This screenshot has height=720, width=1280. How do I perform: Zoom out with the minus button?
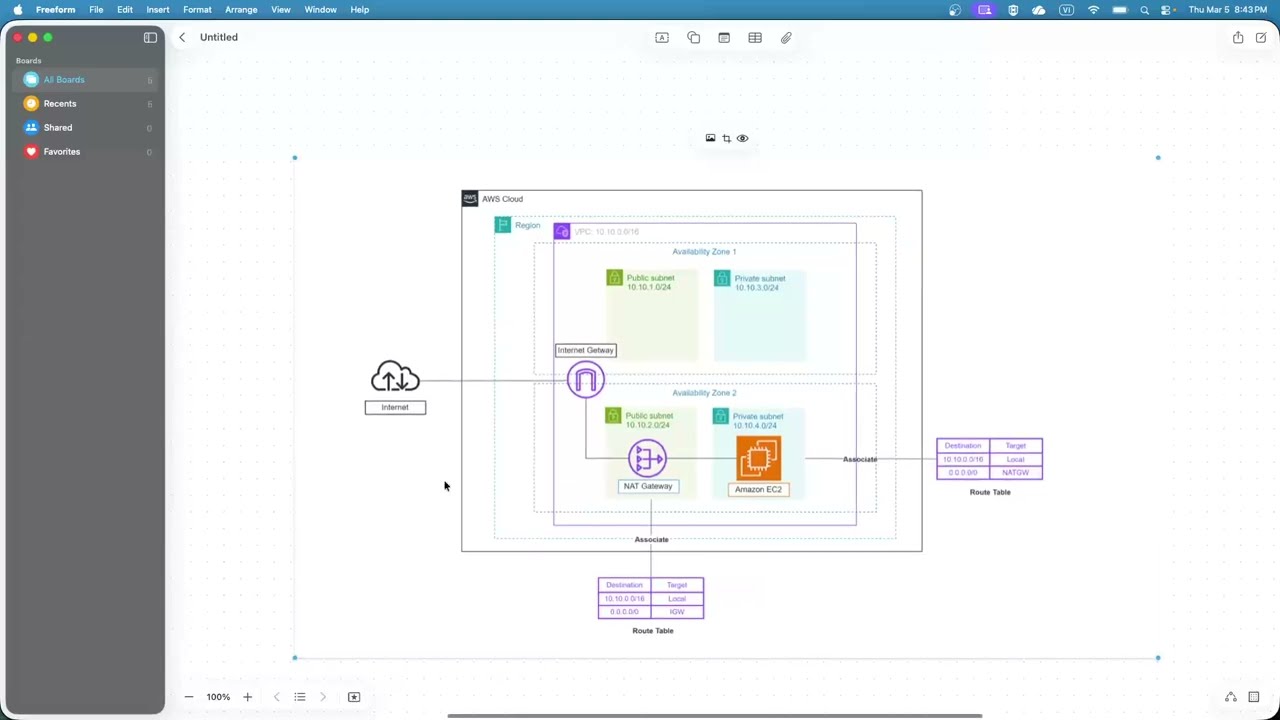pyautogui.click(x=189, y=697)
